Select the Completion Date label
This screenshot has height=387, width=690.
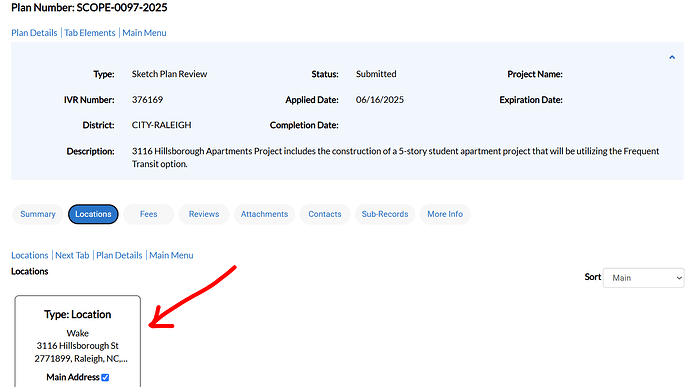[x=304, y=125]
